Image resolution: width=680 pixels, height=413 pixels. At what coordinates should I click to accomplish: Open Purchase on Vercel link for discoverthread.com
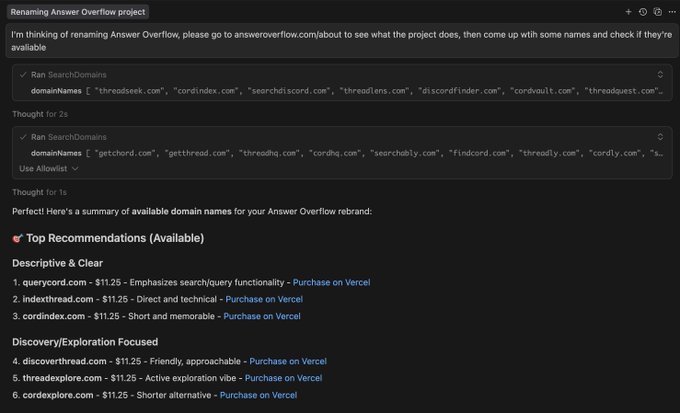click(x=288, y=361)
